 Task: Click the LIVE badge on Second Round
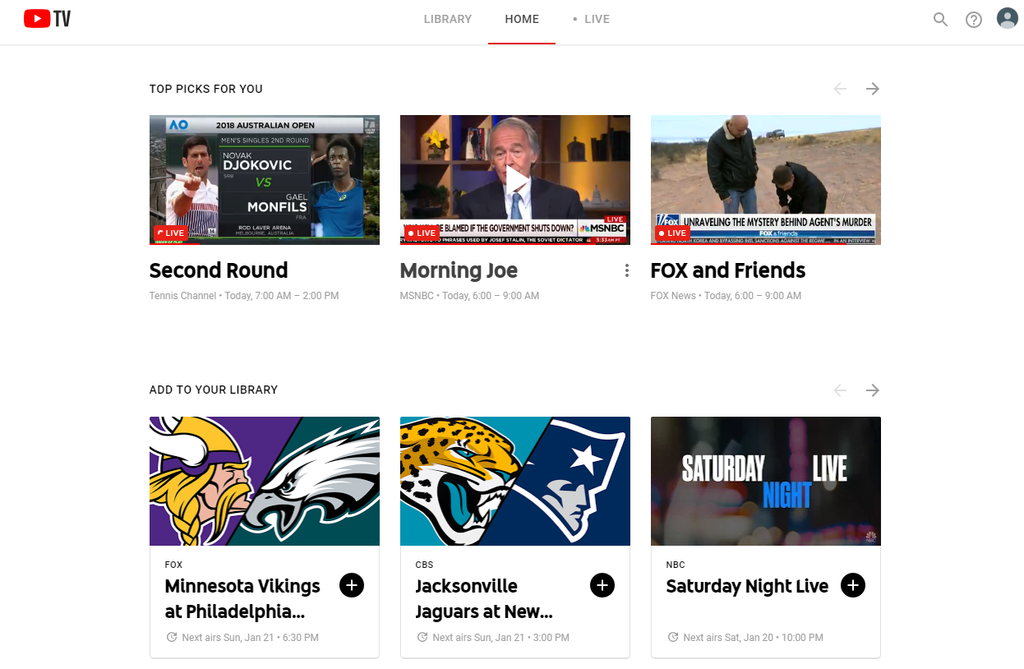click(173, 232)
